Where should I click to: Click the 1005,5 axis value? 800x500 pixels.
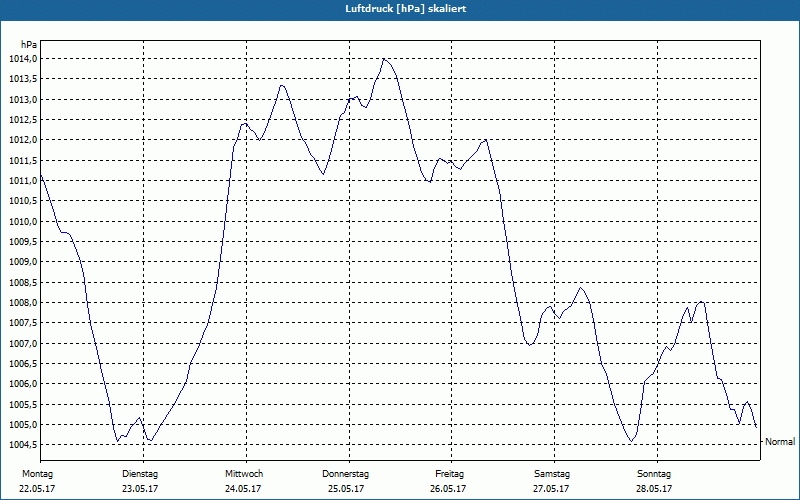point(23,404)
